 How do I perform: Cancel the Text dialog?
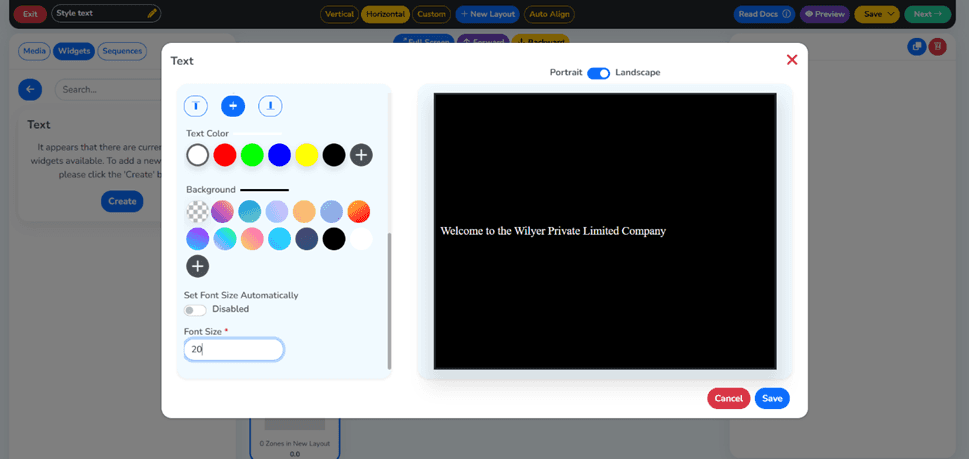pos(729,398)
